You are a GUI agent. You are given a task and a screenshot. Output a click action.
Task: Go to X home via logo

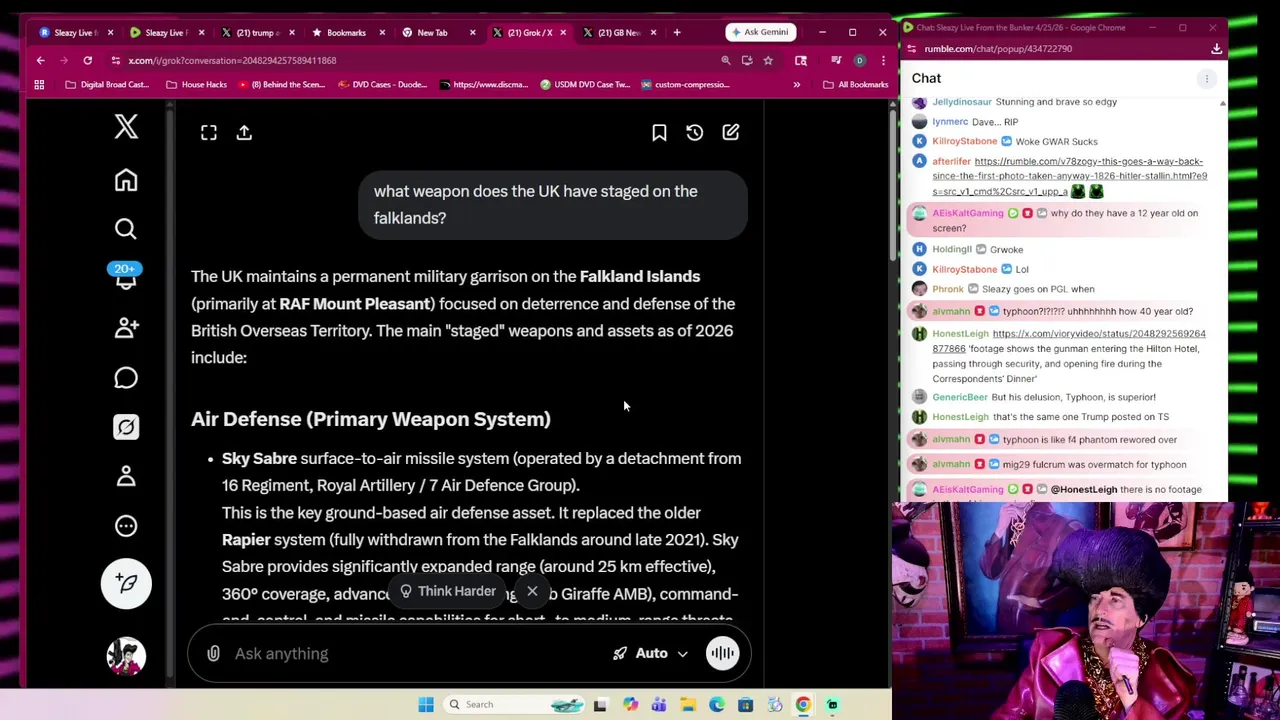pyautogui.click(x=126, y=126)
